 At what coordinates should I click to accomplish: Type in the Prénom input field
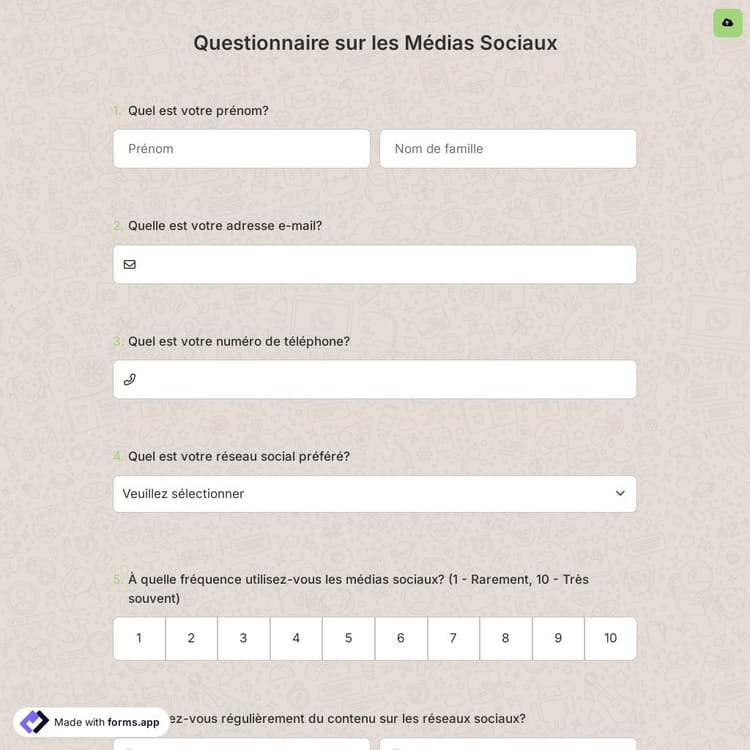(241, 149)
